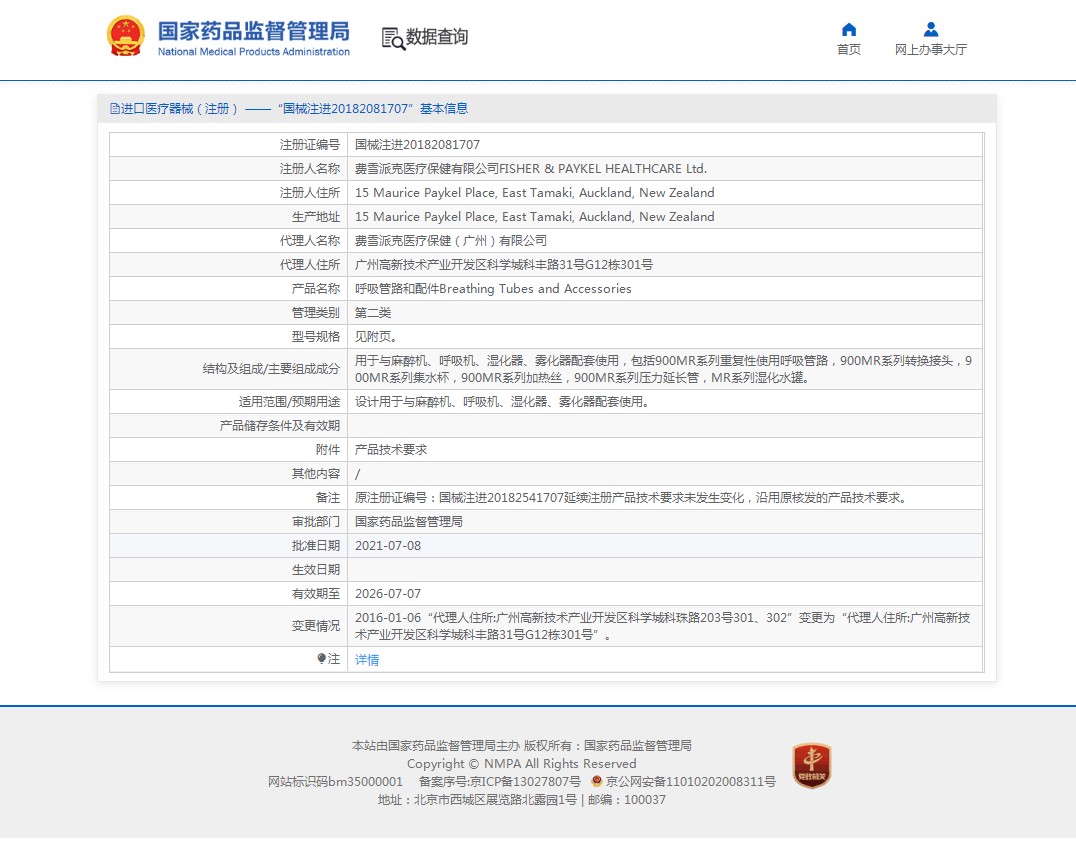1076x860 pixels.
Task: Click the online service hall person icon
Action: pos(931,30)
